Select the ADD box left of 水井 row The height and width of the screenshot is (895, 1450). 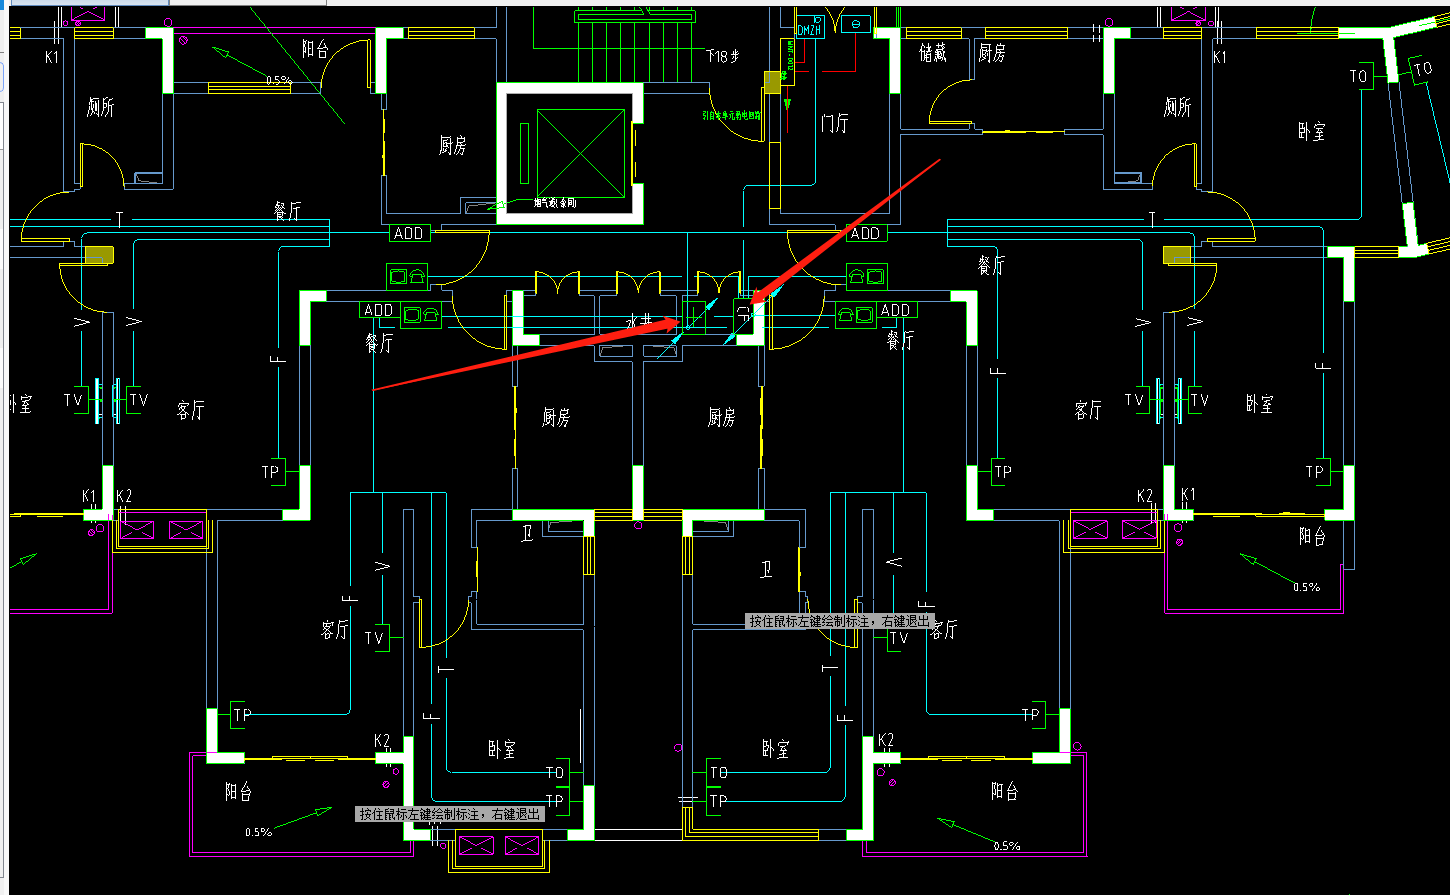click(379, 310)
